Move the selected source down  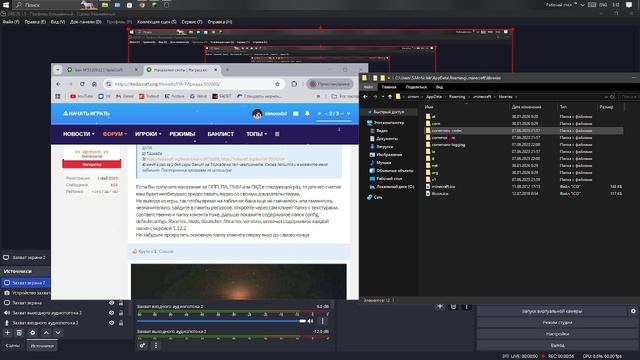(58, 333)
